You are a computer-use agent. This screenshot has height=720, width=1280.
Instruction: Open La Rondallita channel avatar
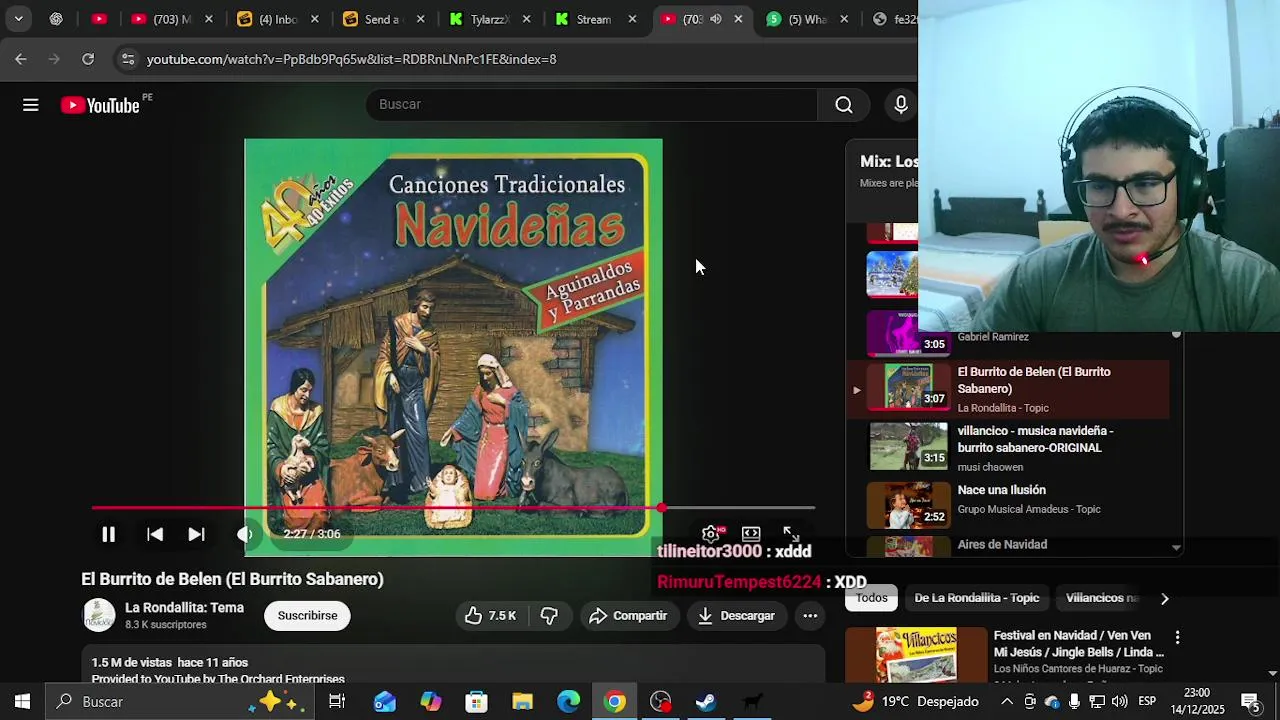tap(98, 615)
